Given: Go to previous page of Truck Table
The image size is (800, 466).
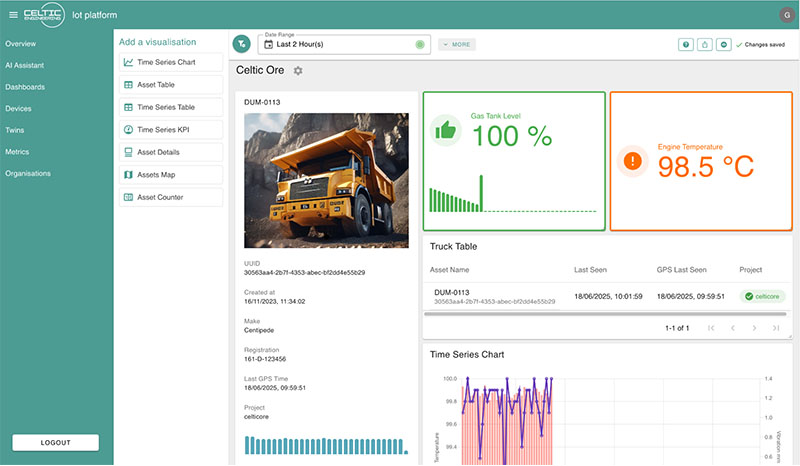Looking at the screenshot, I should pos(733,328).
